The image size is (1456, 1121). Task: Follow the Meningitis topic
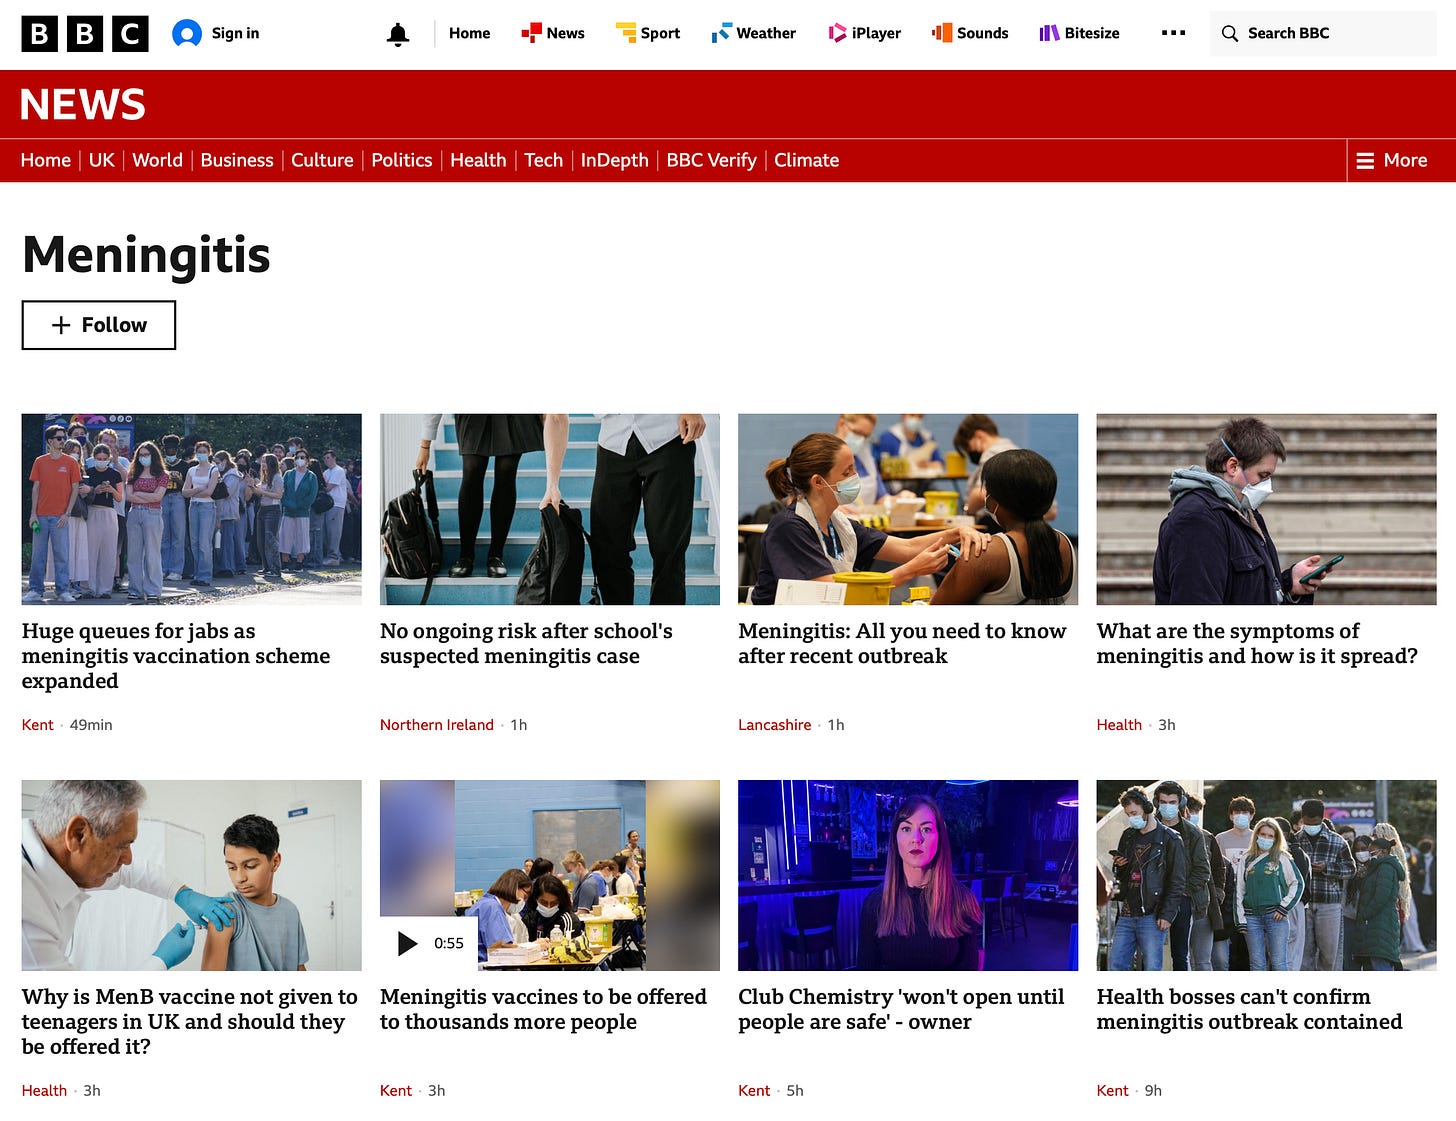(x=99, y=325)
